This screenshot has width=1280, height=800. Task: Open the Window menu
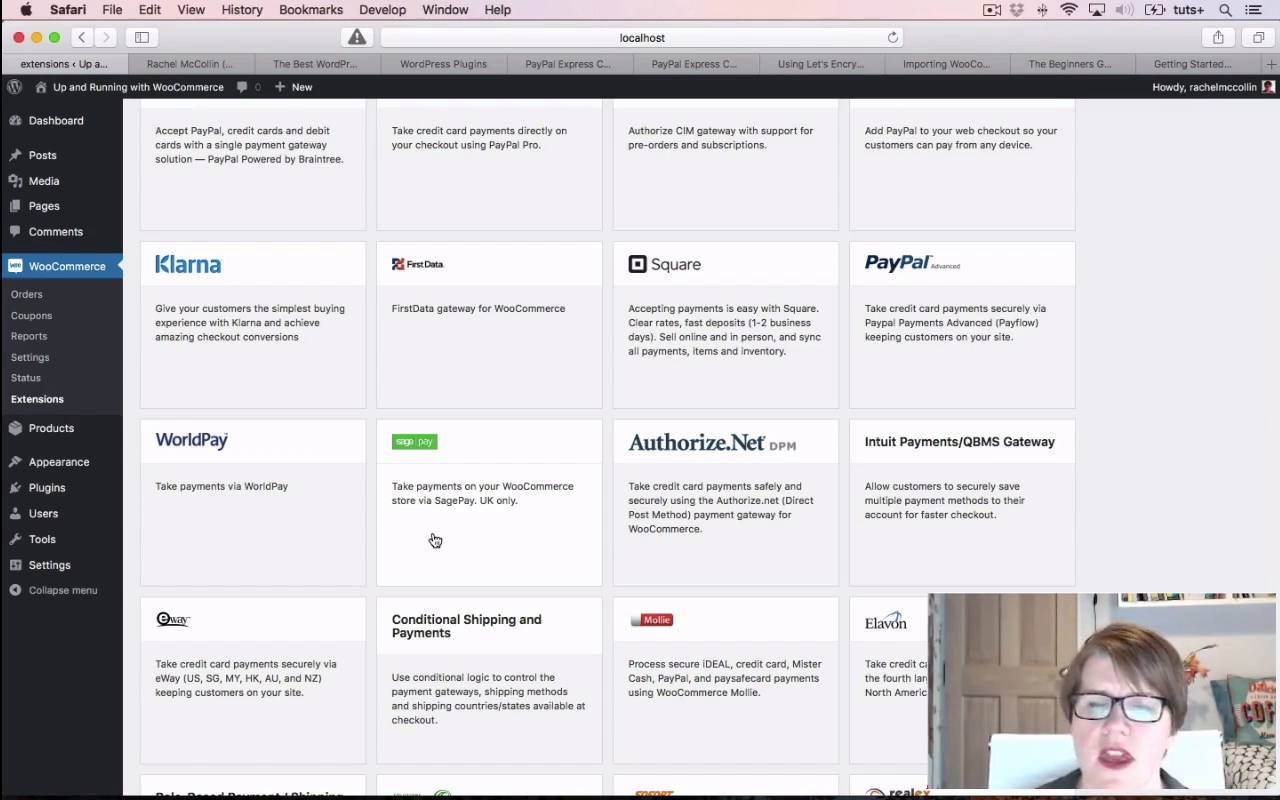click(x=445, y=10)
